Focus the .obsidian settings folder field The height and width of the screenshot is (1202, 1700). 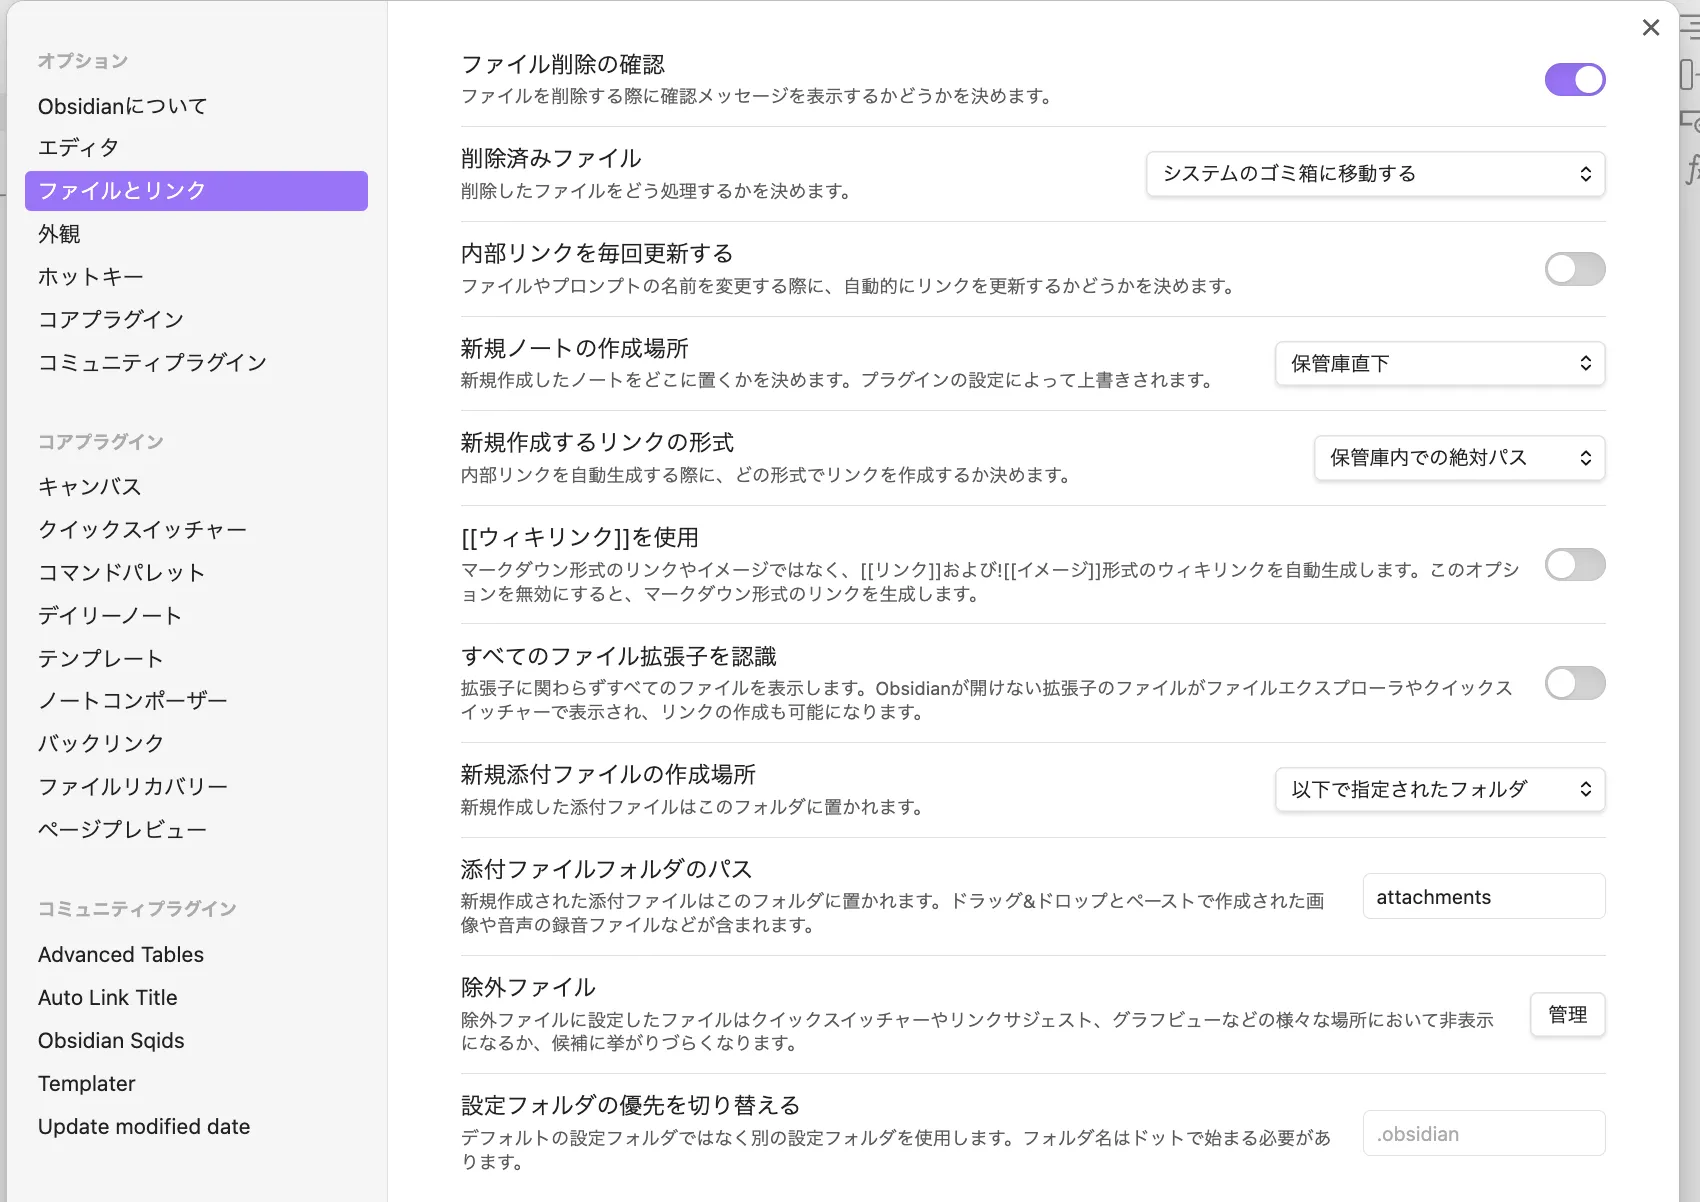(1483, 1134)
